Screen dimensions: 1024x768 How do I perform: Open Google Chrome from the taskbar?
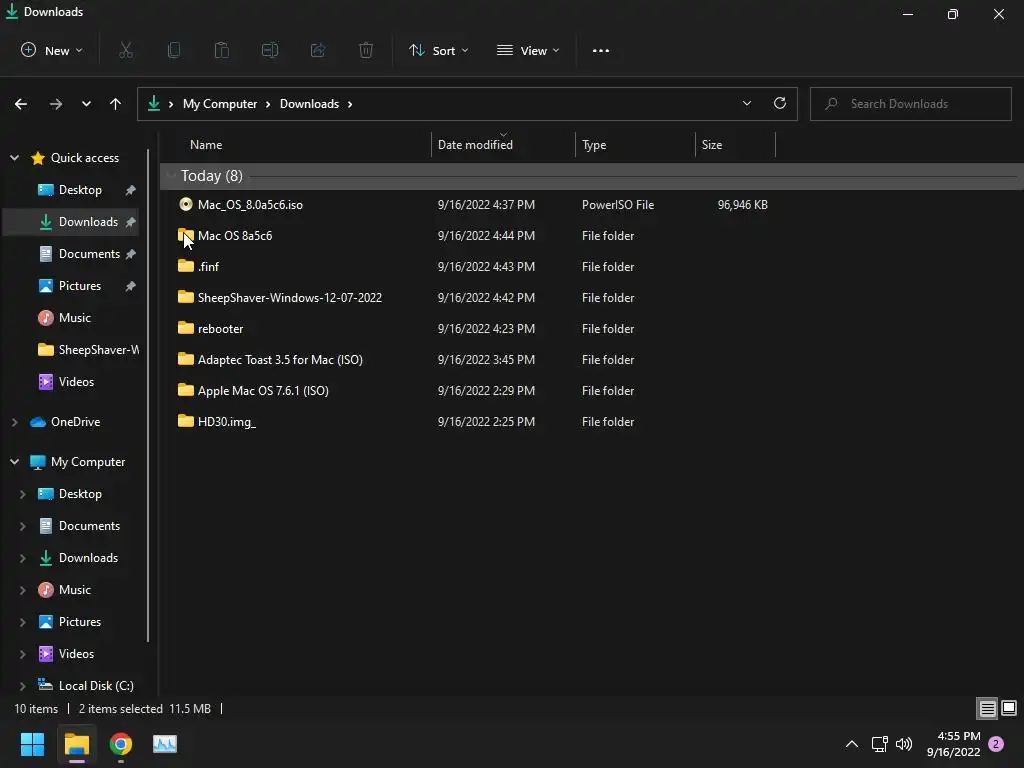pyautogui.click(x=121, y=744)
